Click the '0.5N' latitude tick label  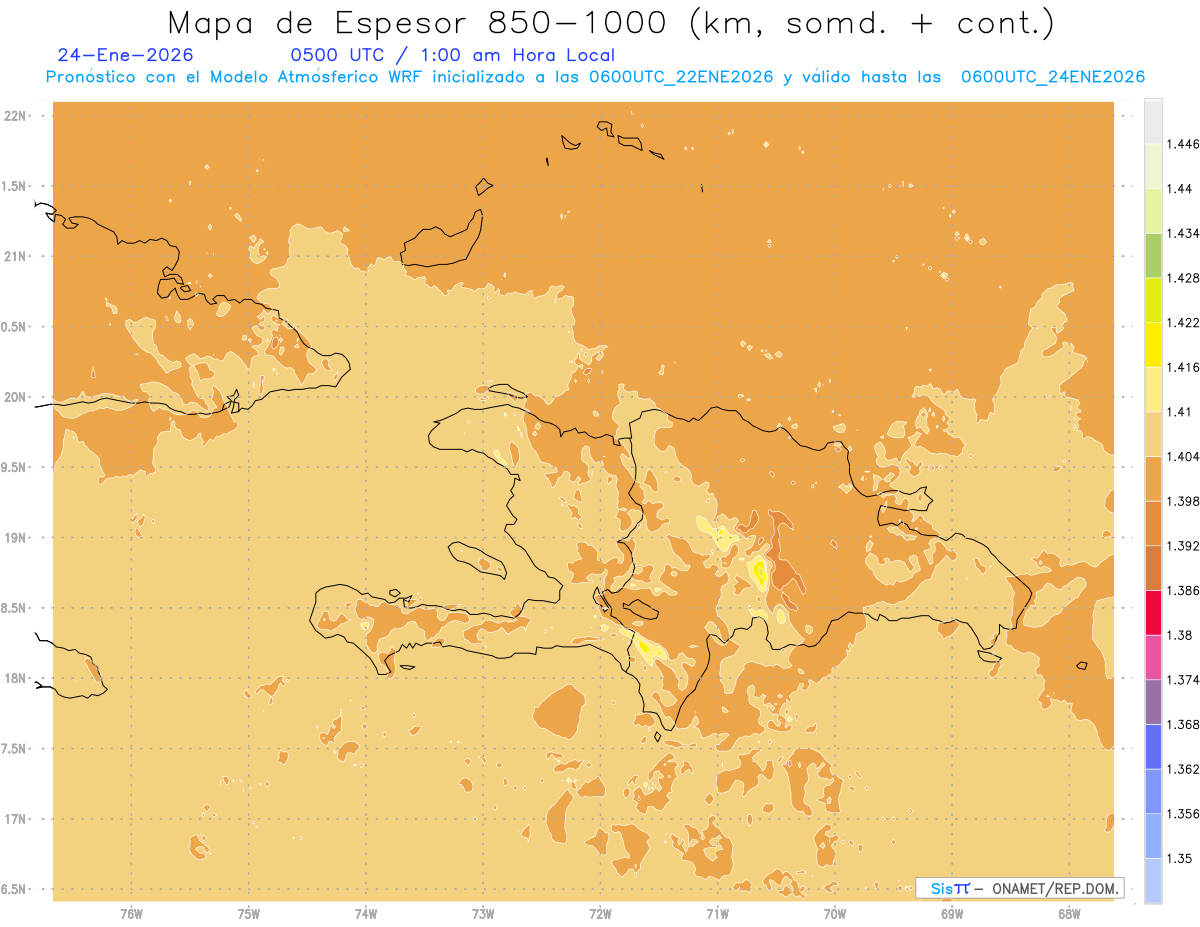15,327
